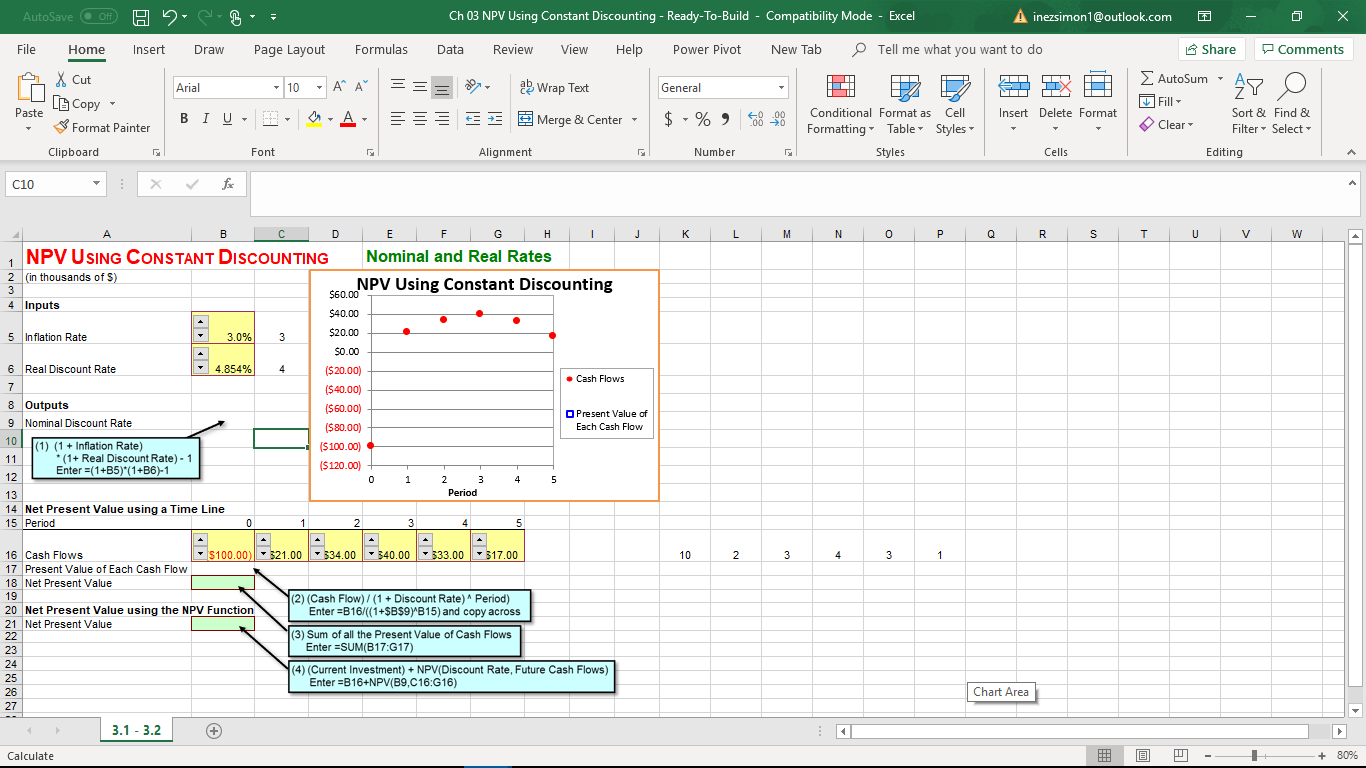Screen dimensions: 1366x768
Task: Click inside the formula bar
Action: pos(700,183)
